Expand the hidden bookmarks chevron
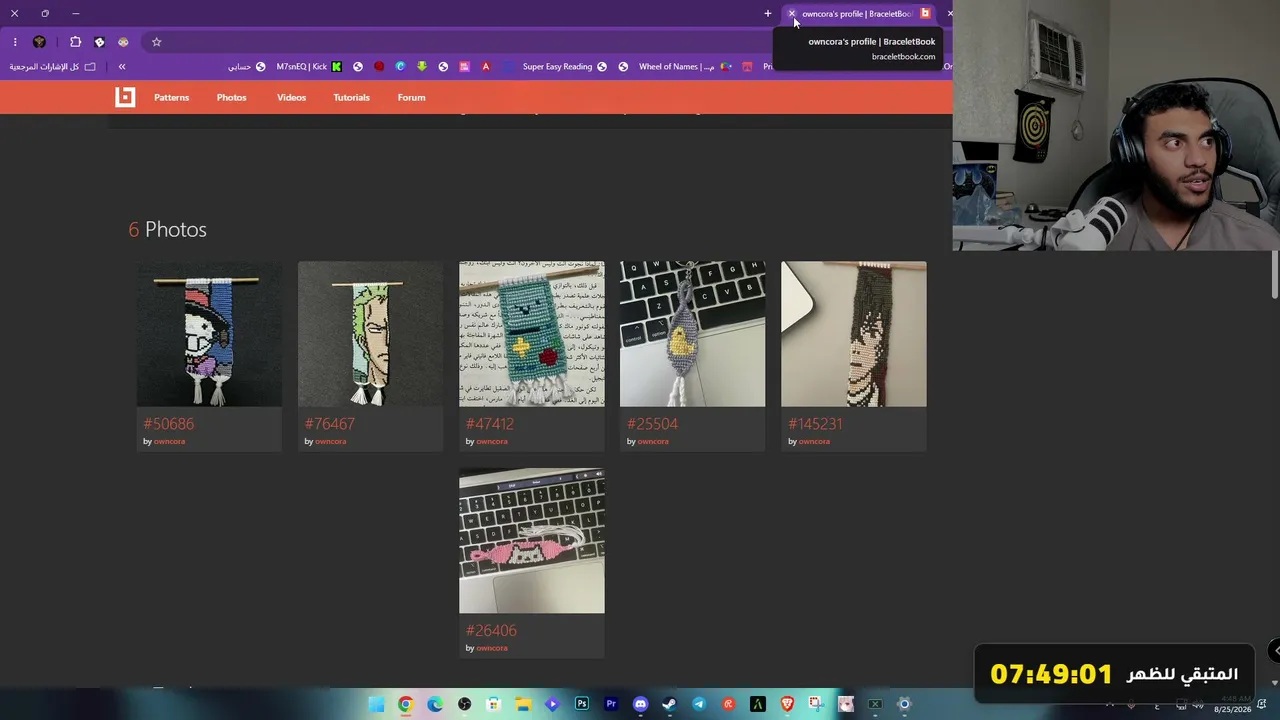The width and height of the screenshot is (1280, 720). [122, 67]
